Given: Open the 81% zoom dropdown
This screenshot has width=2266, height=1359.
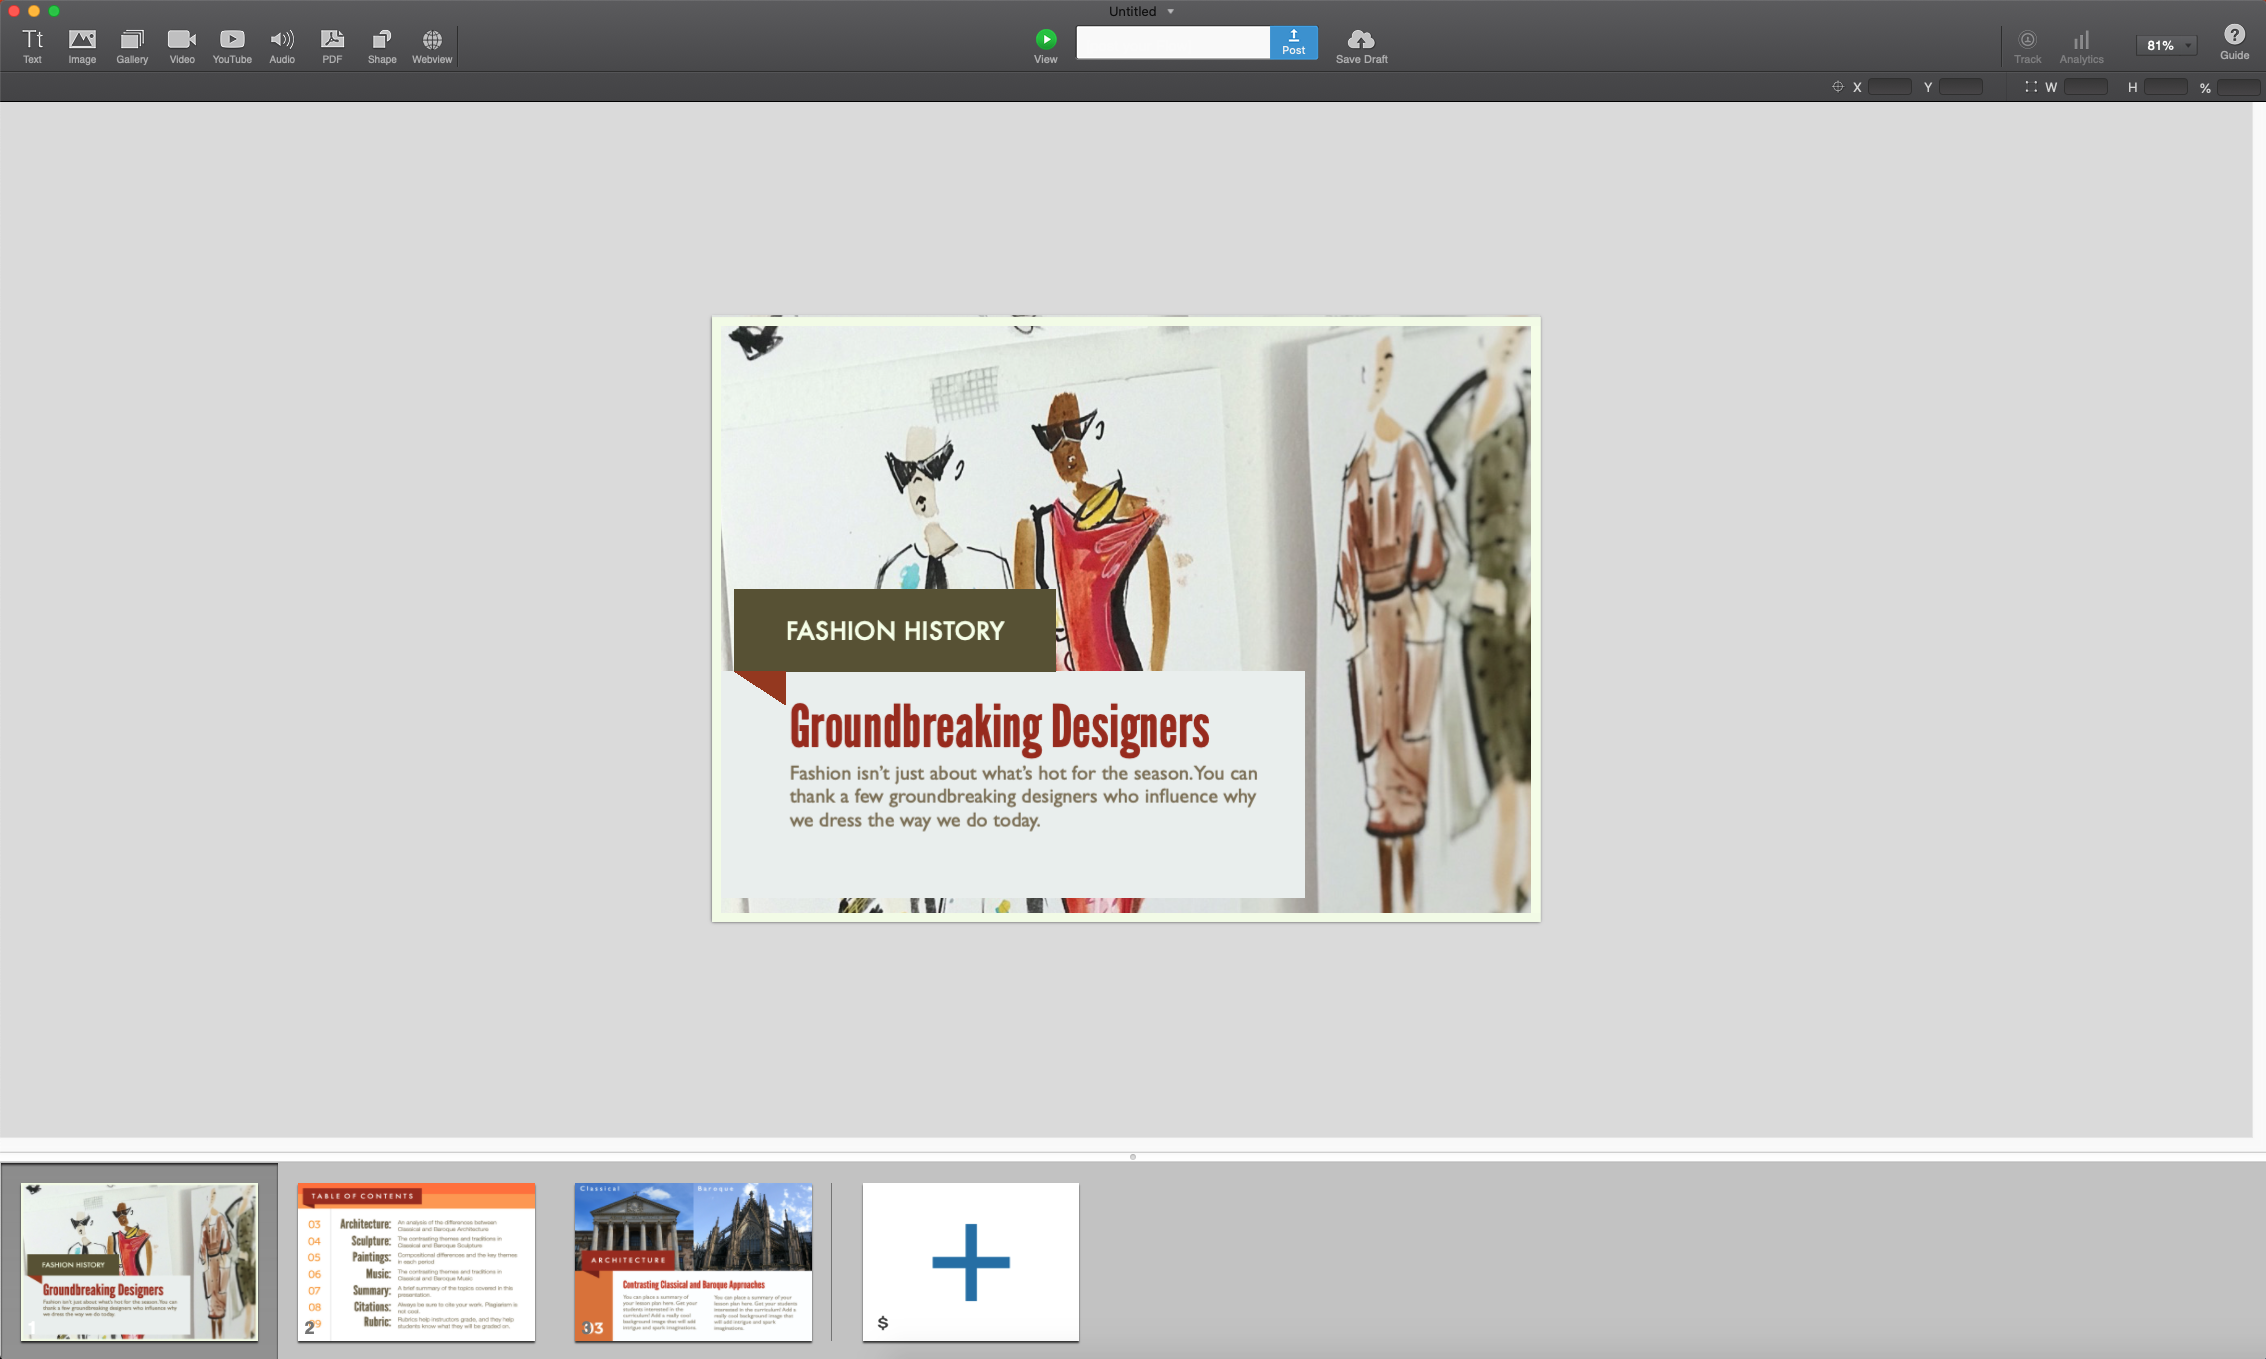Looking at the screenshot, I should [x=2166, y=45].
